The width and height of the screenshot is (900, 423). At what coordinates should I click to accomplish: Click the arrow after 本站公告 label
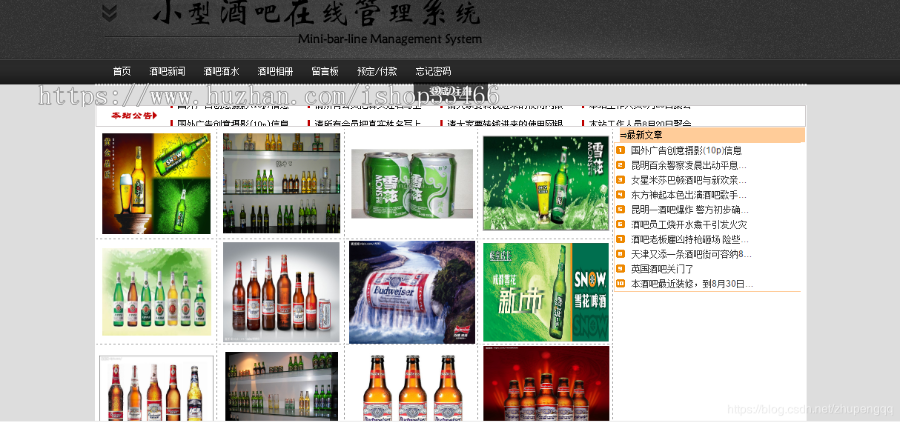[155, 116]
